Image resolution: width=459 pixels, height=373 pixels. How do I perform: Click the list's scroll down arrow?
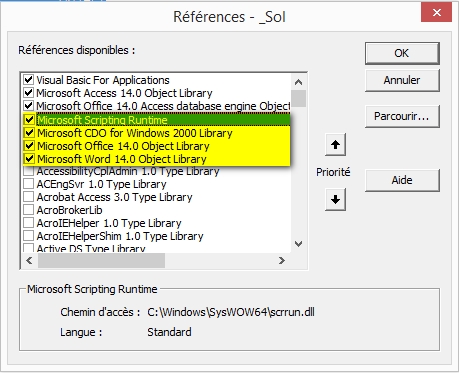(x=299, y=244)
